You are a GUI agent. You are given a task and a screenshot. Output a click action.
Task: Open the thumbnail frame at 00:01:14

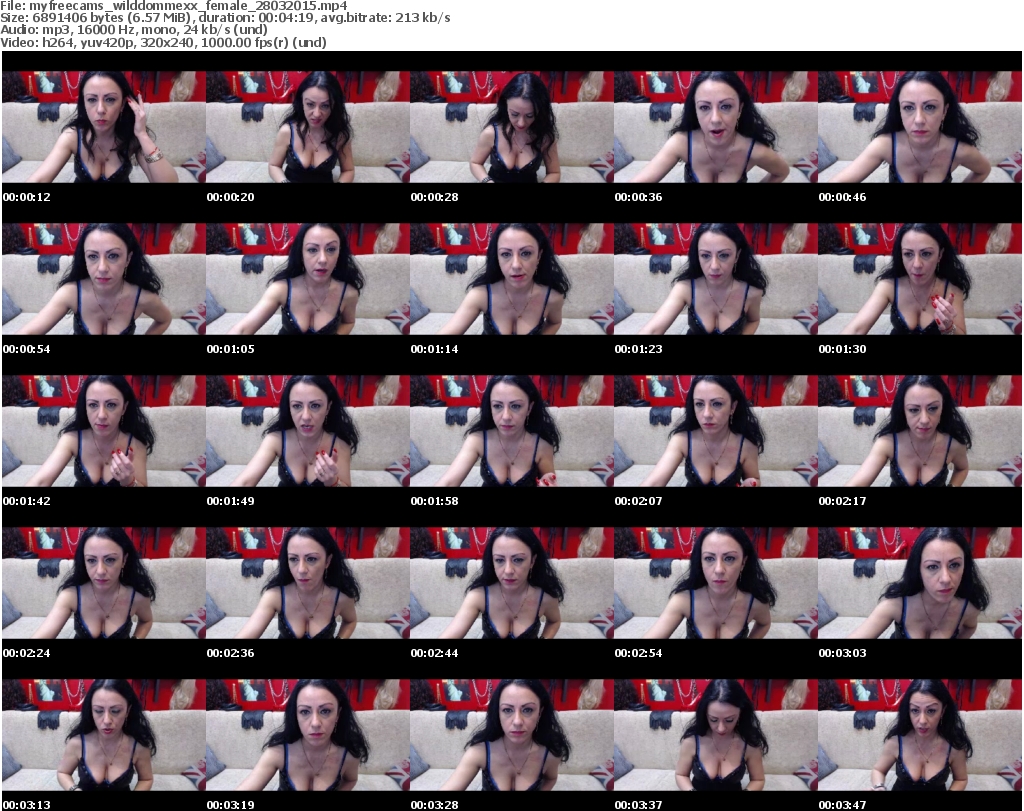coord(511,279)
